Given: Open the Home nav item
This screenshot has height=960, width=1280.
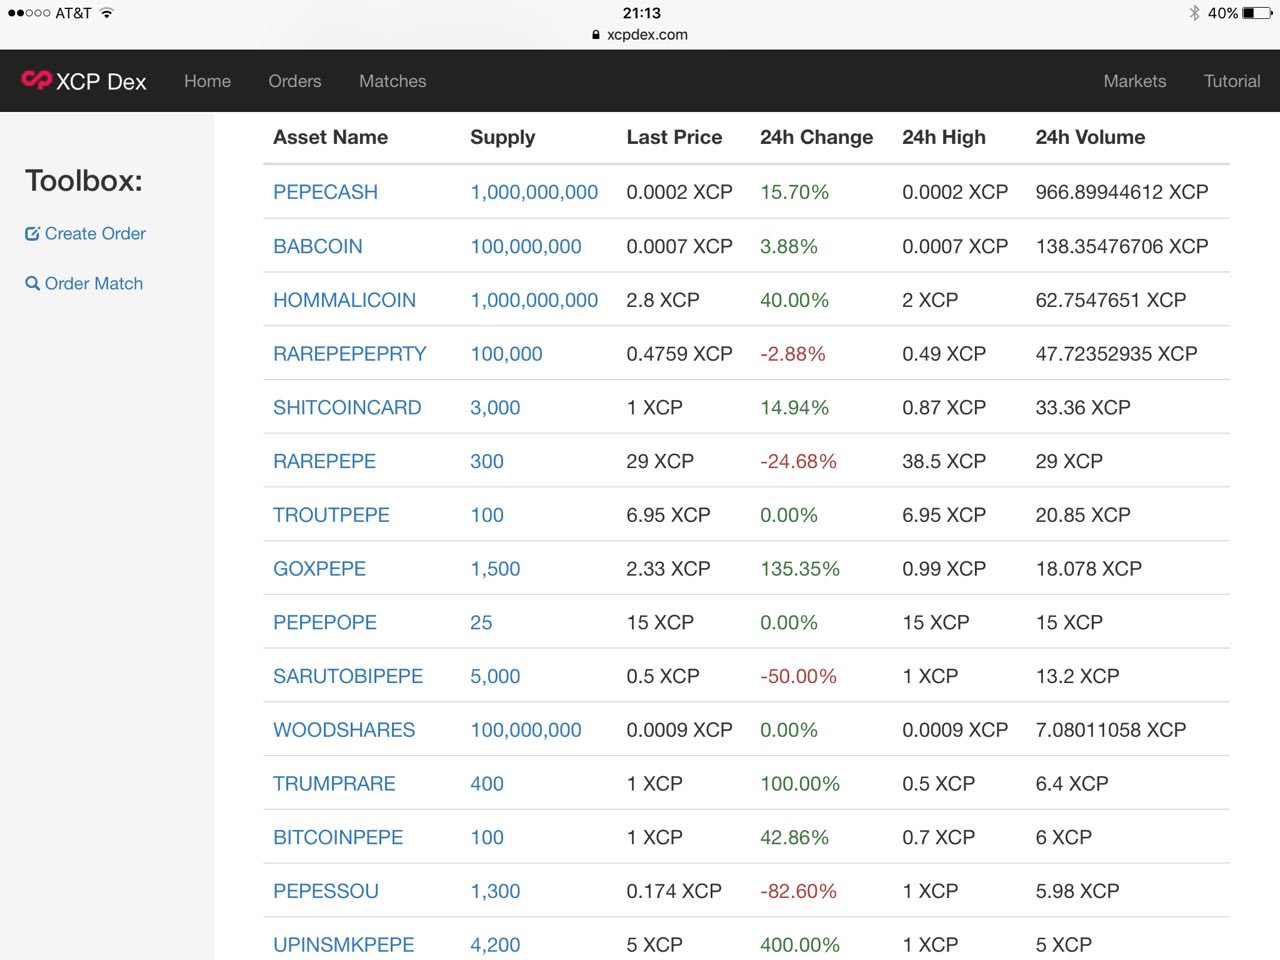Looking at the screenshot, I should point(207,81).
